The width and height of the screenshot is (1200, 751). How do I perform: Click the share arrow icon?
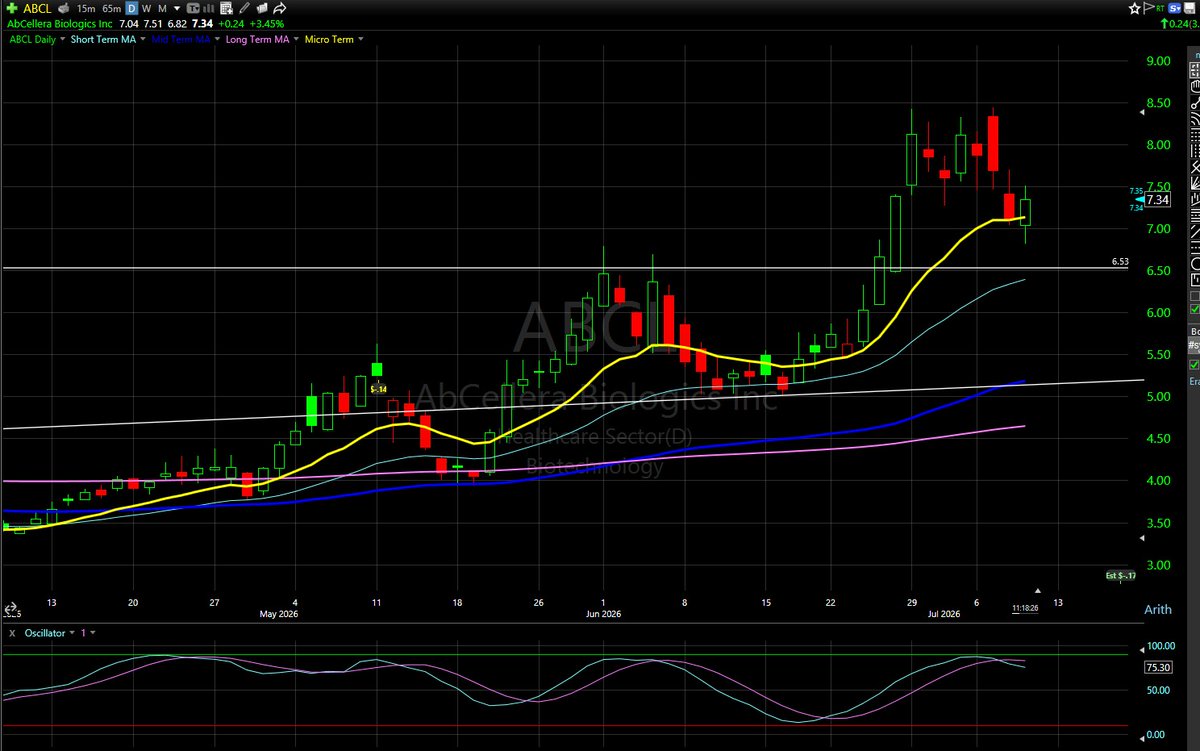click(279, 9)
